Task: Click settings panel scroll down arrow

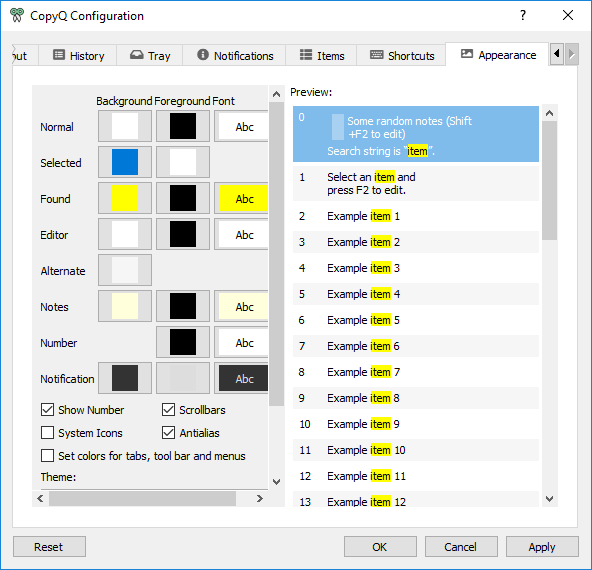Action: [x=276, y=482]
